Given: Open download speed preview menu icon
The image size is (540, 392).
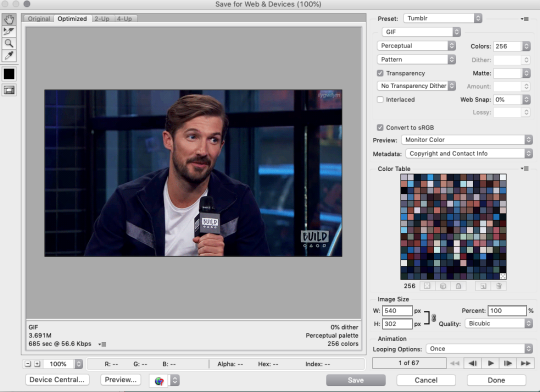Looking at the screenshot, I should 102,344.
